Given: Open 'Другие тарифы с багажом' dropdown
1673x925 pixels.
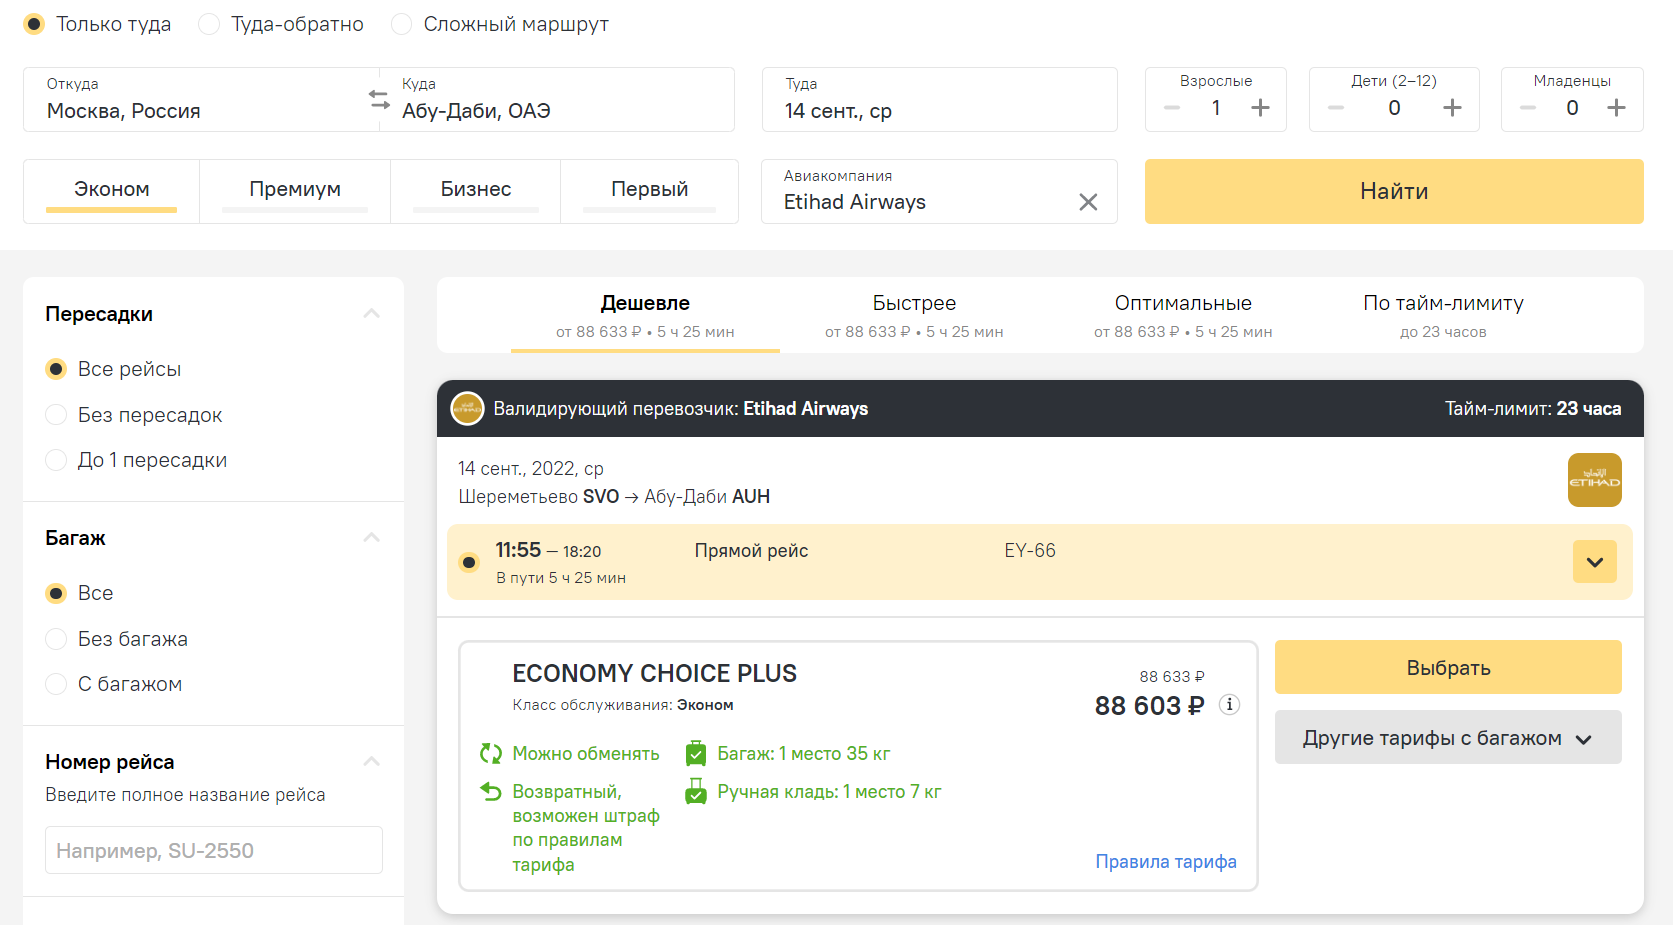Looking at the screenshot, I should pos(1447,738).
